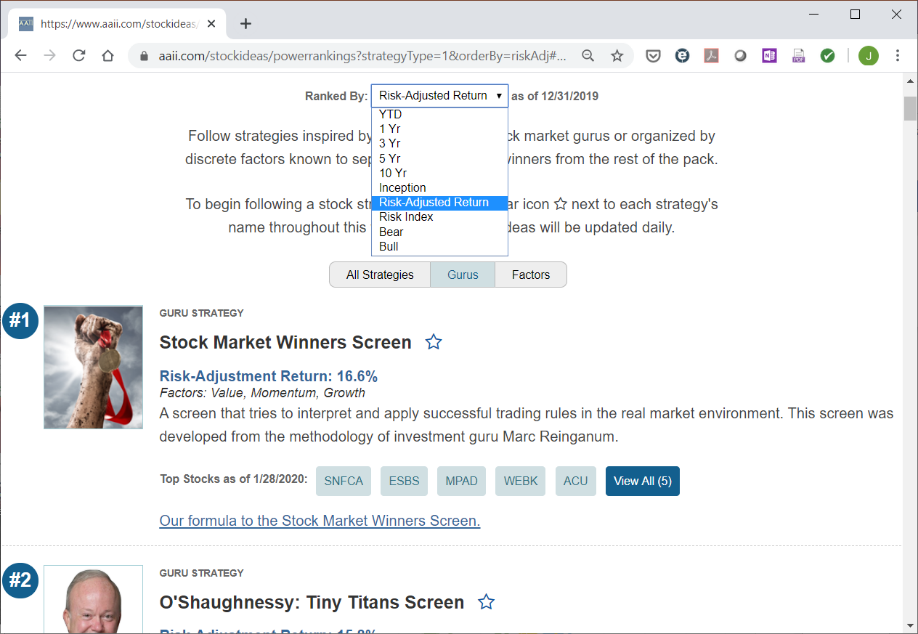The image size is (918, 634).
Task: Click the View All (5) button
Action: pos(643,481)
